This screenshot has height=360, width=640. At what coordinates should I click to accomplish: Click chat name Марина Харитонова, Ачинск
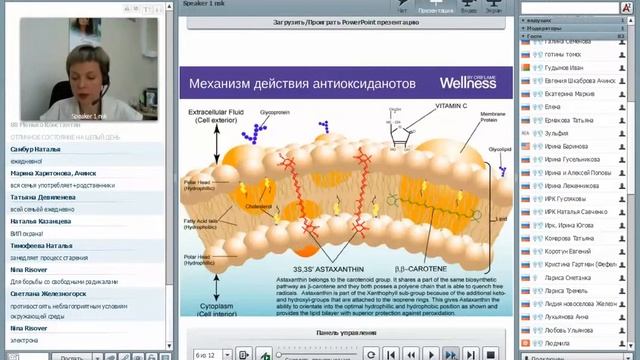tap(53, 173)
